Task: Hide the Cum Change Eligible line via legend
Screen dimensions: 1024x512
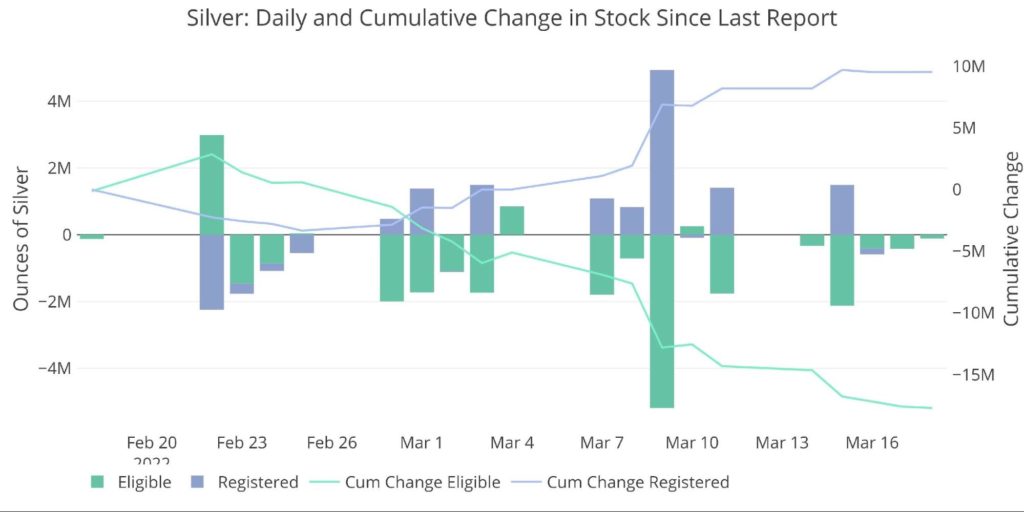Action: (x=421, y=482)
